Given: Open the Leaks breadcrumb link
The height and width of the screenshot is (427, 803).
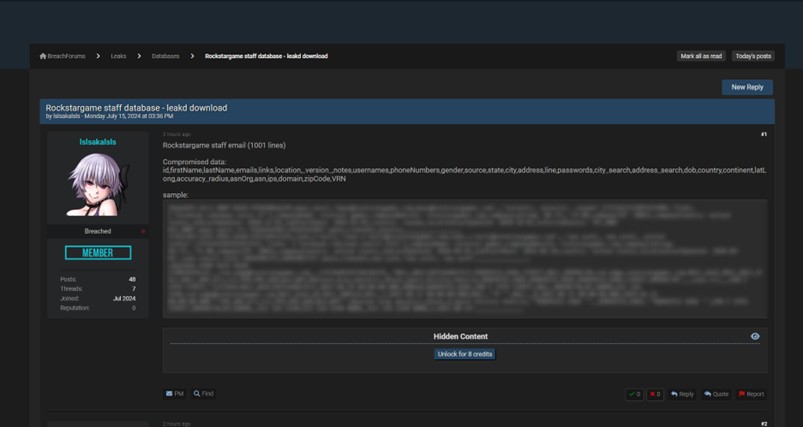Looking at the screenshot, I should (x=118, y=56).
